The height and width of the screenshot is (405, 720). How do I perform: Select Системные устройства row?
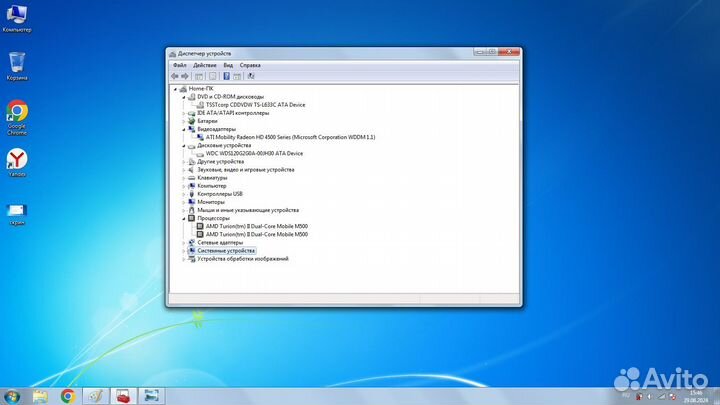coord(226,251)
